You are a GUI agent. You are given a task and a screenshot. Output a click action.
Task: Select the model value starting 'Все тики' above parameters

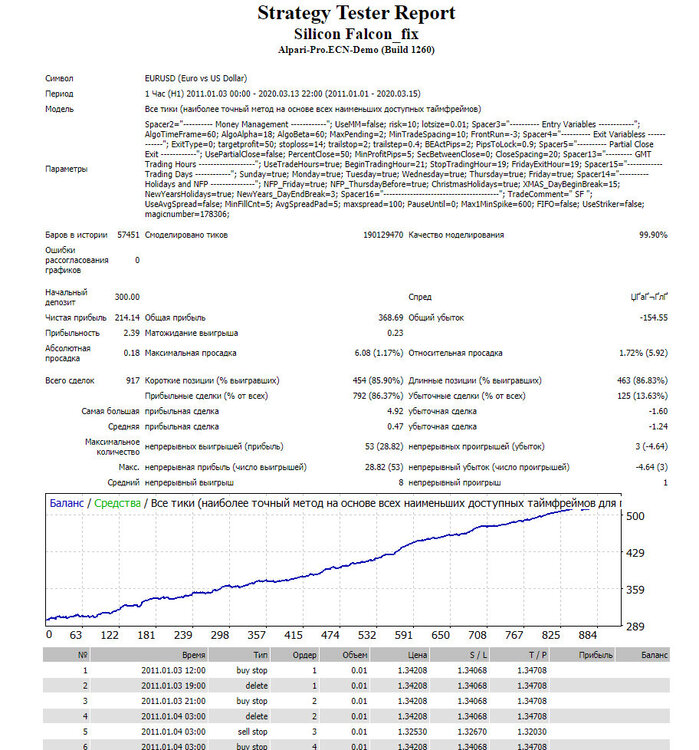tap(313, 109)
